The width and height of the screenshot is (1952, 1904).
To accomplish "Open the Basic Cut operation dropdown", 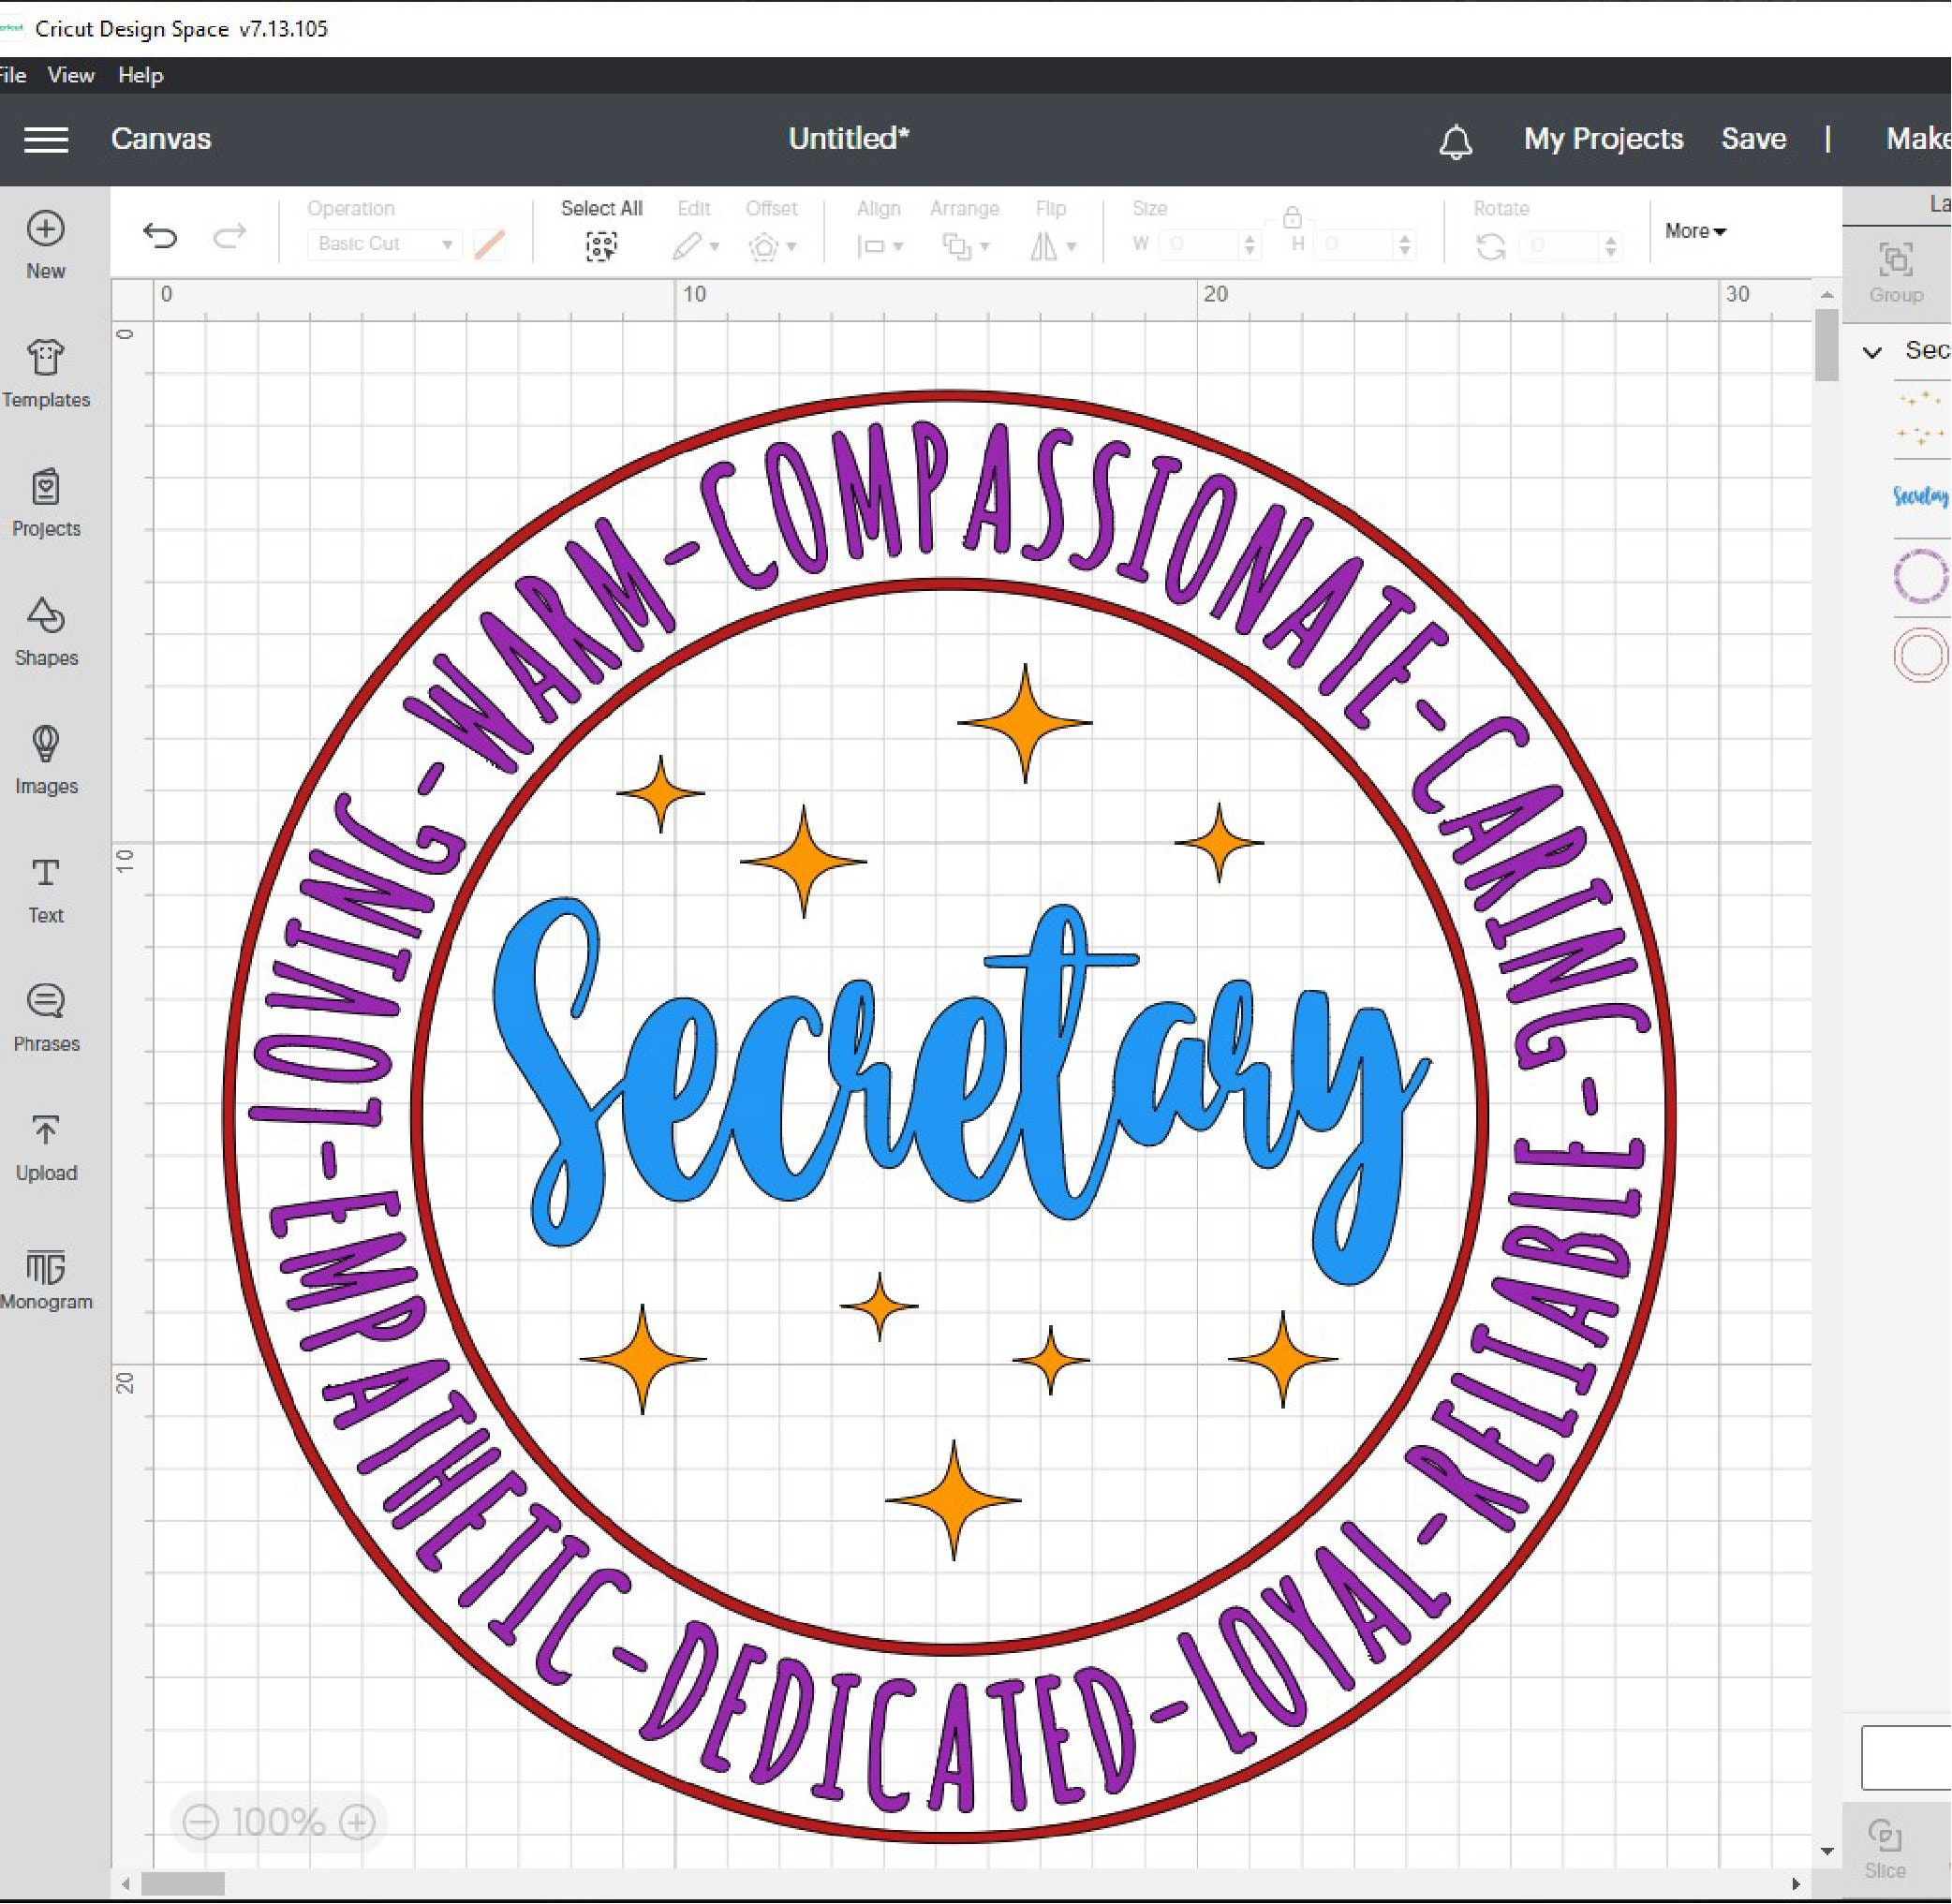I will [383, 243].
